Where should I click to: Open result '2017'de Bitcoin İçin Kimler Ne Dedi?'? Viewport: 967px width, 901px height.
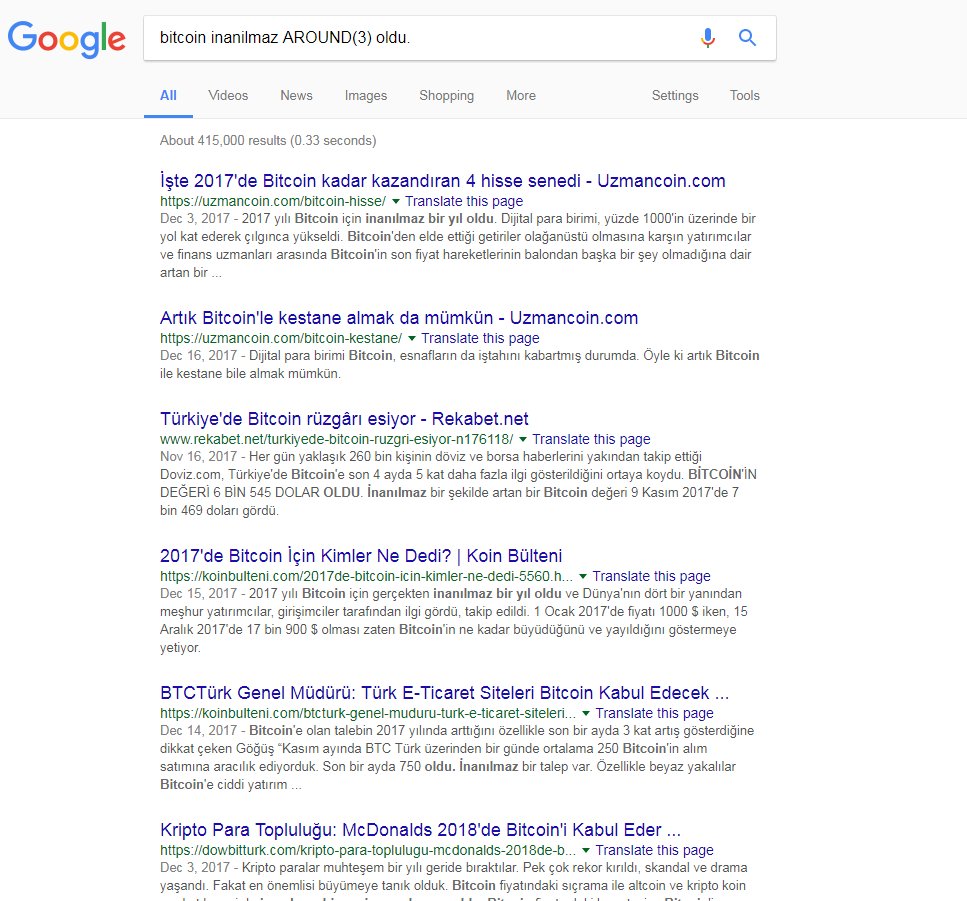[361, 556]
